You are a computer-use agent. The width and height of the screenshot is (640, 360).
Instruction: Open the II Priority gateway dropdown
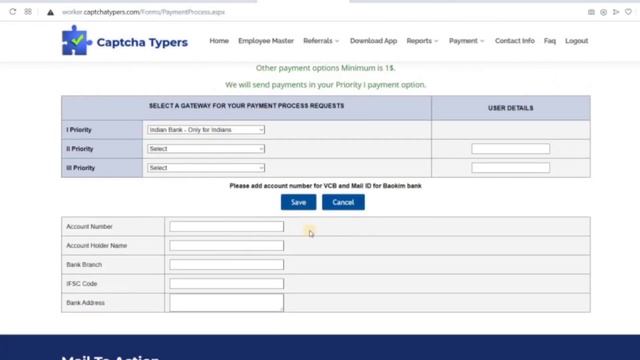coord(206,149)
